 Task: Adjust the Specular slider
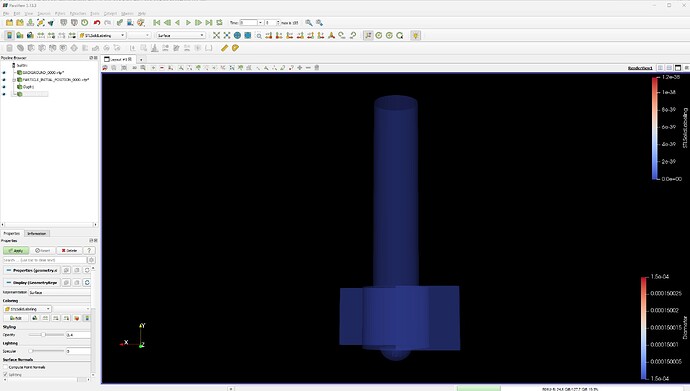[47, 351]
